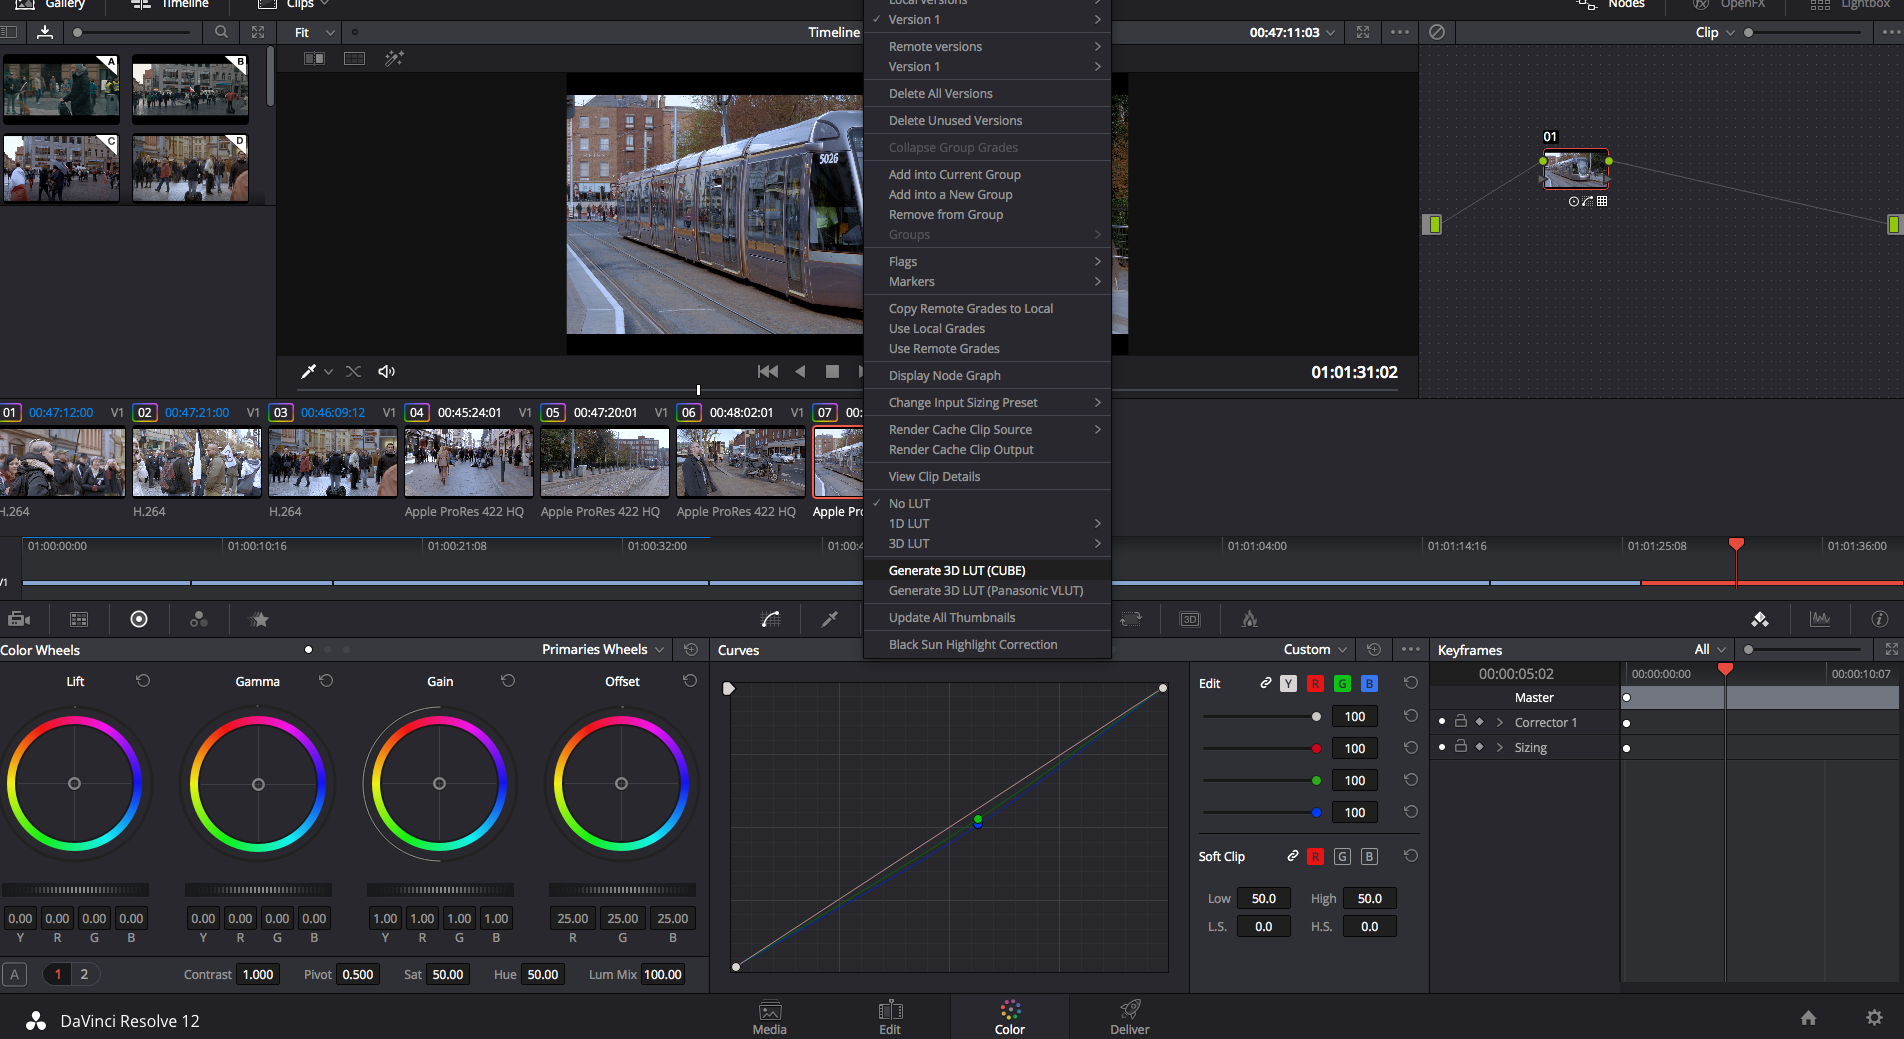Open the Qualifier eyedropper palette

coord(829,619)
